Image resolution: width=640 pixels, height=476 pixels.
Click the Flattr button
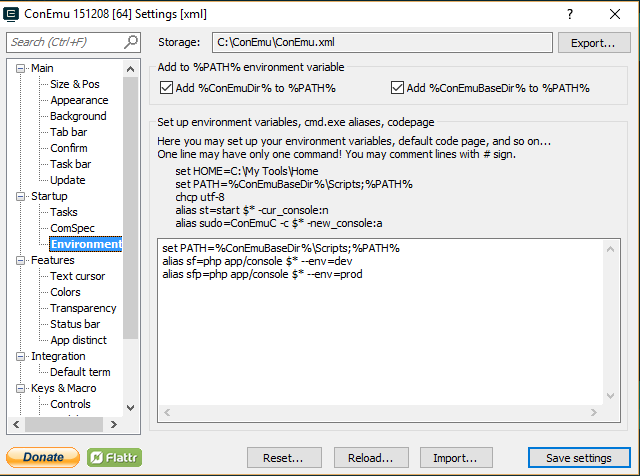click(x=114, y=457)
